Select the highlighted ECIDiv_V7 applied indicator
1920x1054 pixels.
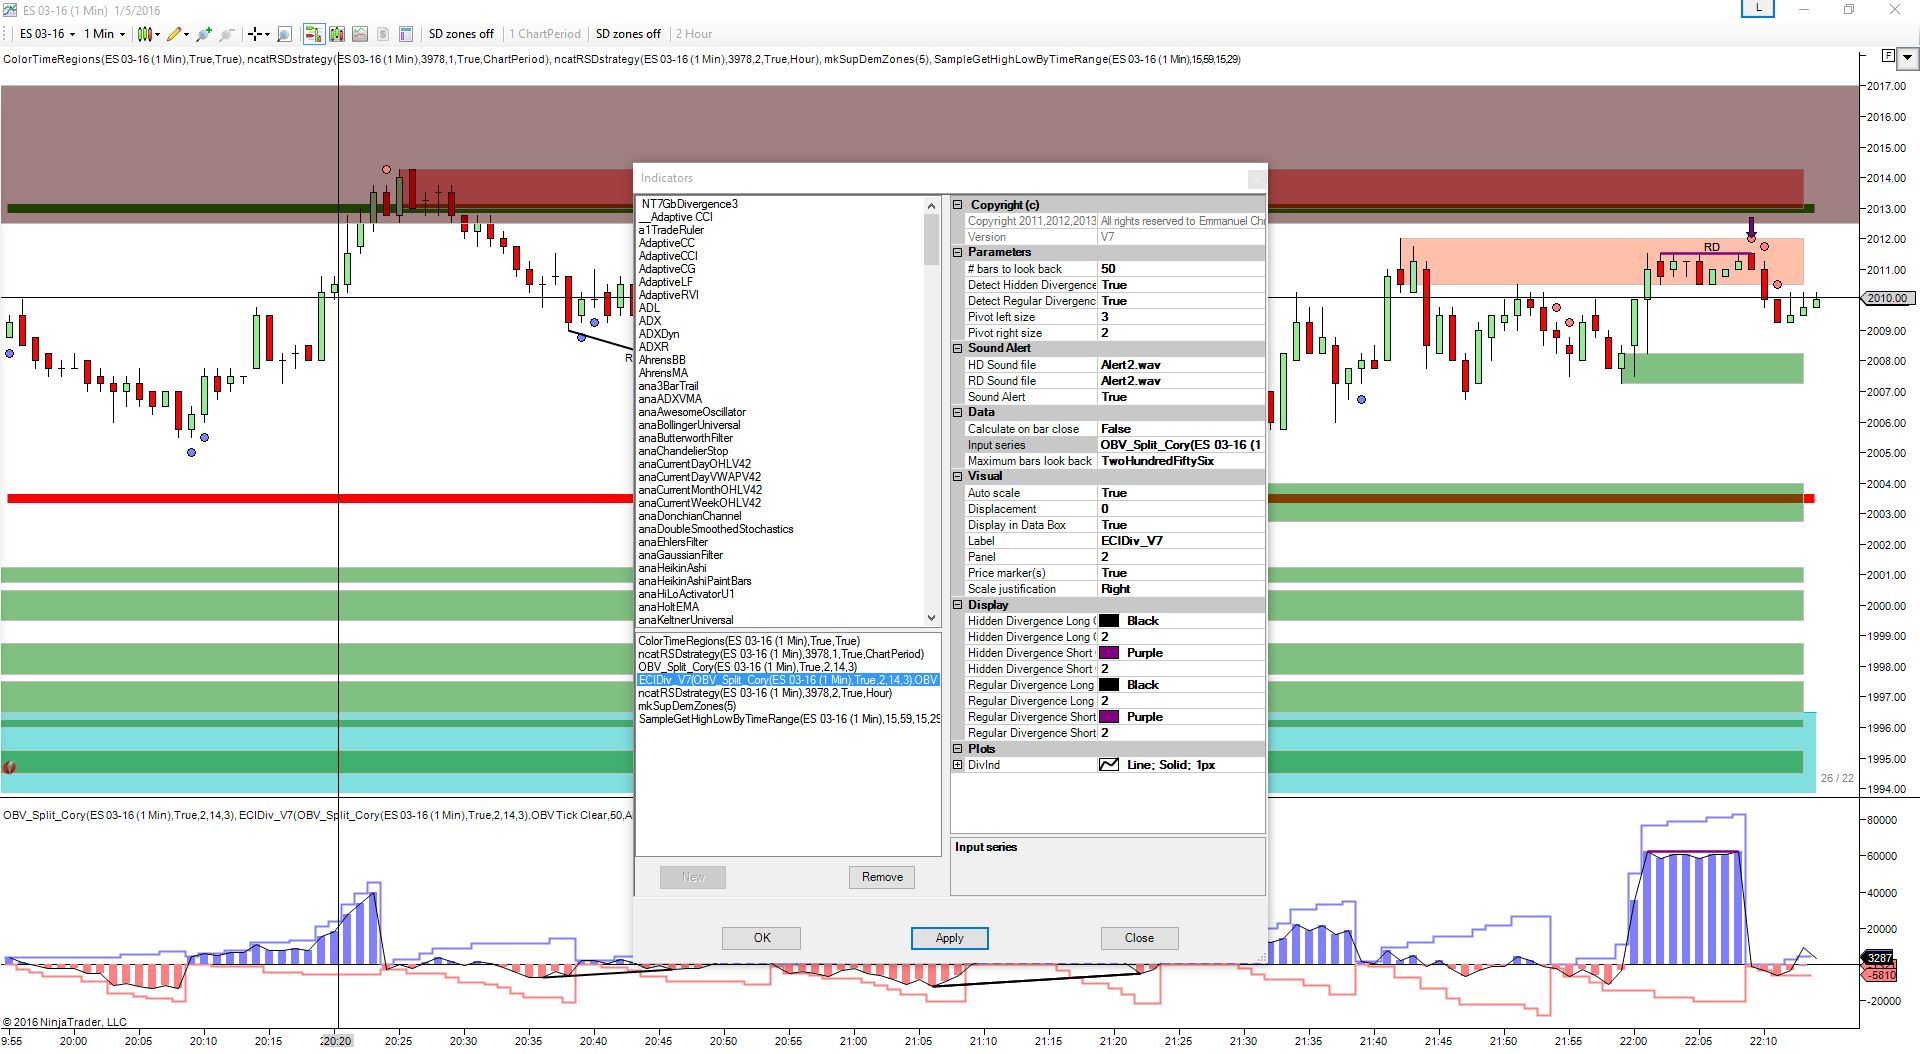(788, 680)
